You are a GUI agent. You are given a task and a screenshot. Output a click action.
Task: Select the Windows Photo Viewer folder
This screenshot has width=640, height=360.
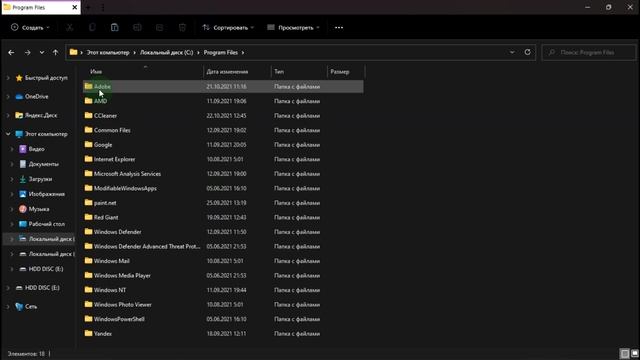click(x=223, y=304)
